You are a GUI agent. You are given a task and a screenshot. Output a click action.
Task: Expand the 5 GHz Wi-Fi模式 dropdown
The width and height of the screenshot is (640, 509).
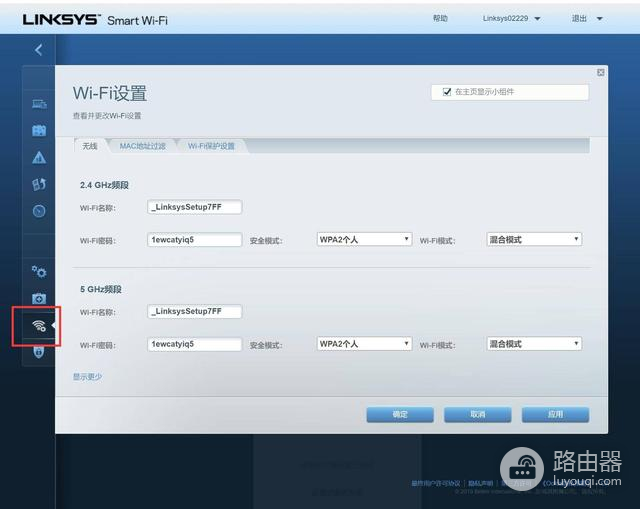[534, 344]
